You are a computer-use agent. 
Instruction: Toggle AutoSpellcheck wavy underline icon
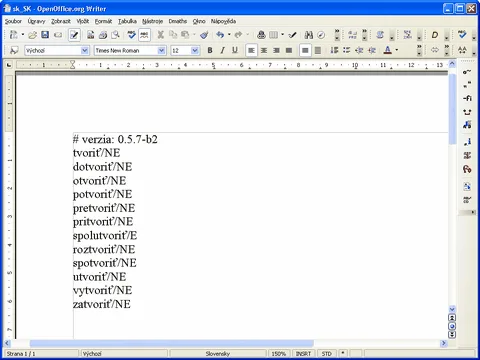pyautogui.click(x=144, y=35)
